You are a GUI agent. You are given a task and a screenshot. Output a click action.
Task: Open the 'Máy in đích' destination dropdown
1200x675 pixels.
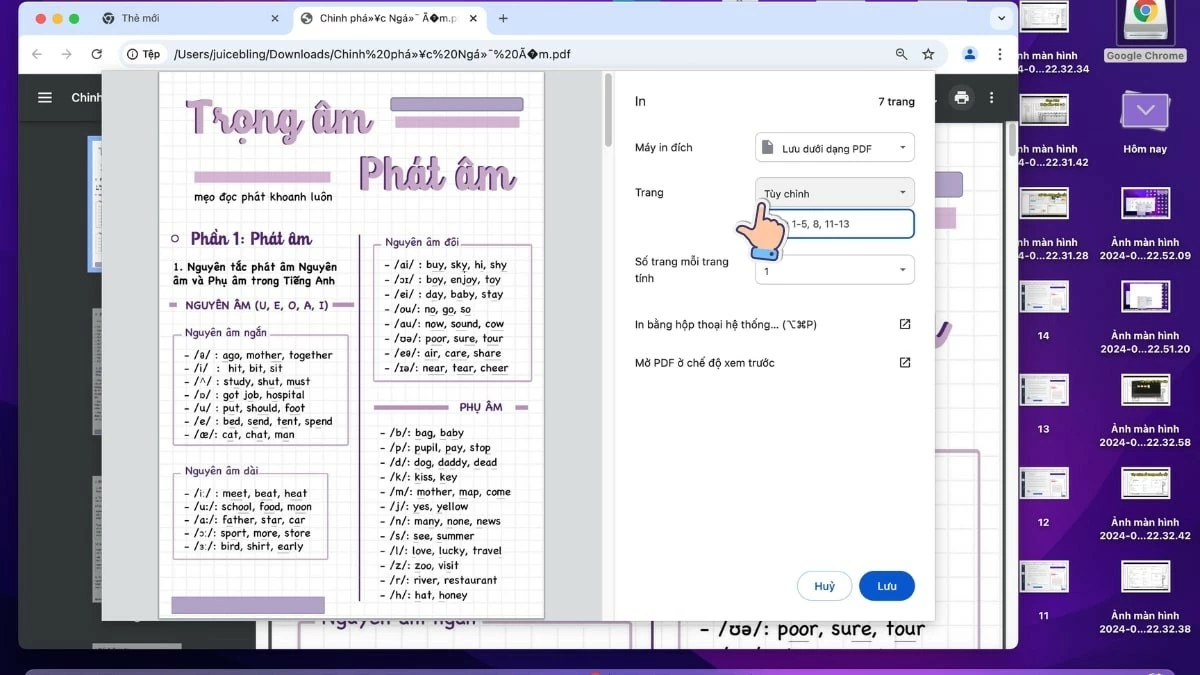coord(834,147)
